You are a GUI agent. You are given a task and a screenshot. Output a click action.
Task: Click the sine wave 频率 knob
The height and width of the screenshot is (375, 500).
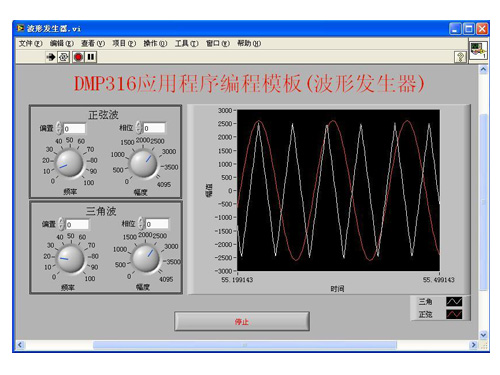[69, 163]
